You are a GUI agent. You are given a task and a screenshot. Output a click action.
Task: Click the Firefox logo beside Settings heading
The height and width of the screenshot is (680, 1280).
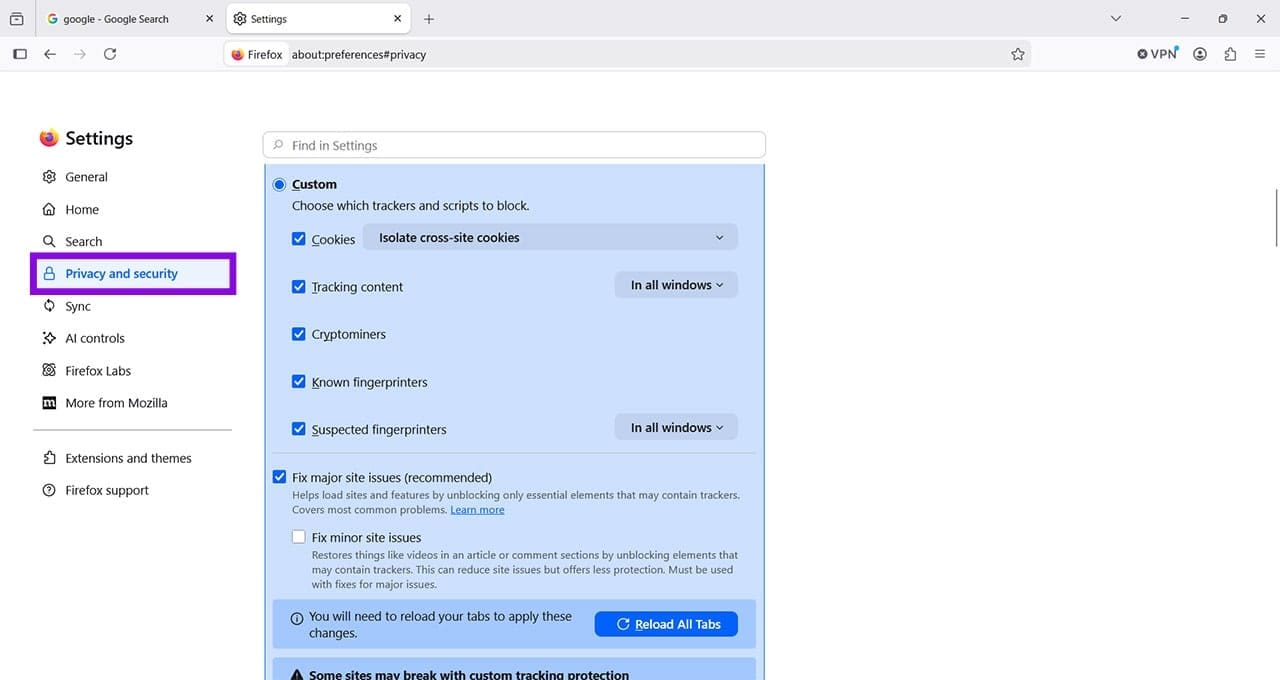click(x=49, y=138)
